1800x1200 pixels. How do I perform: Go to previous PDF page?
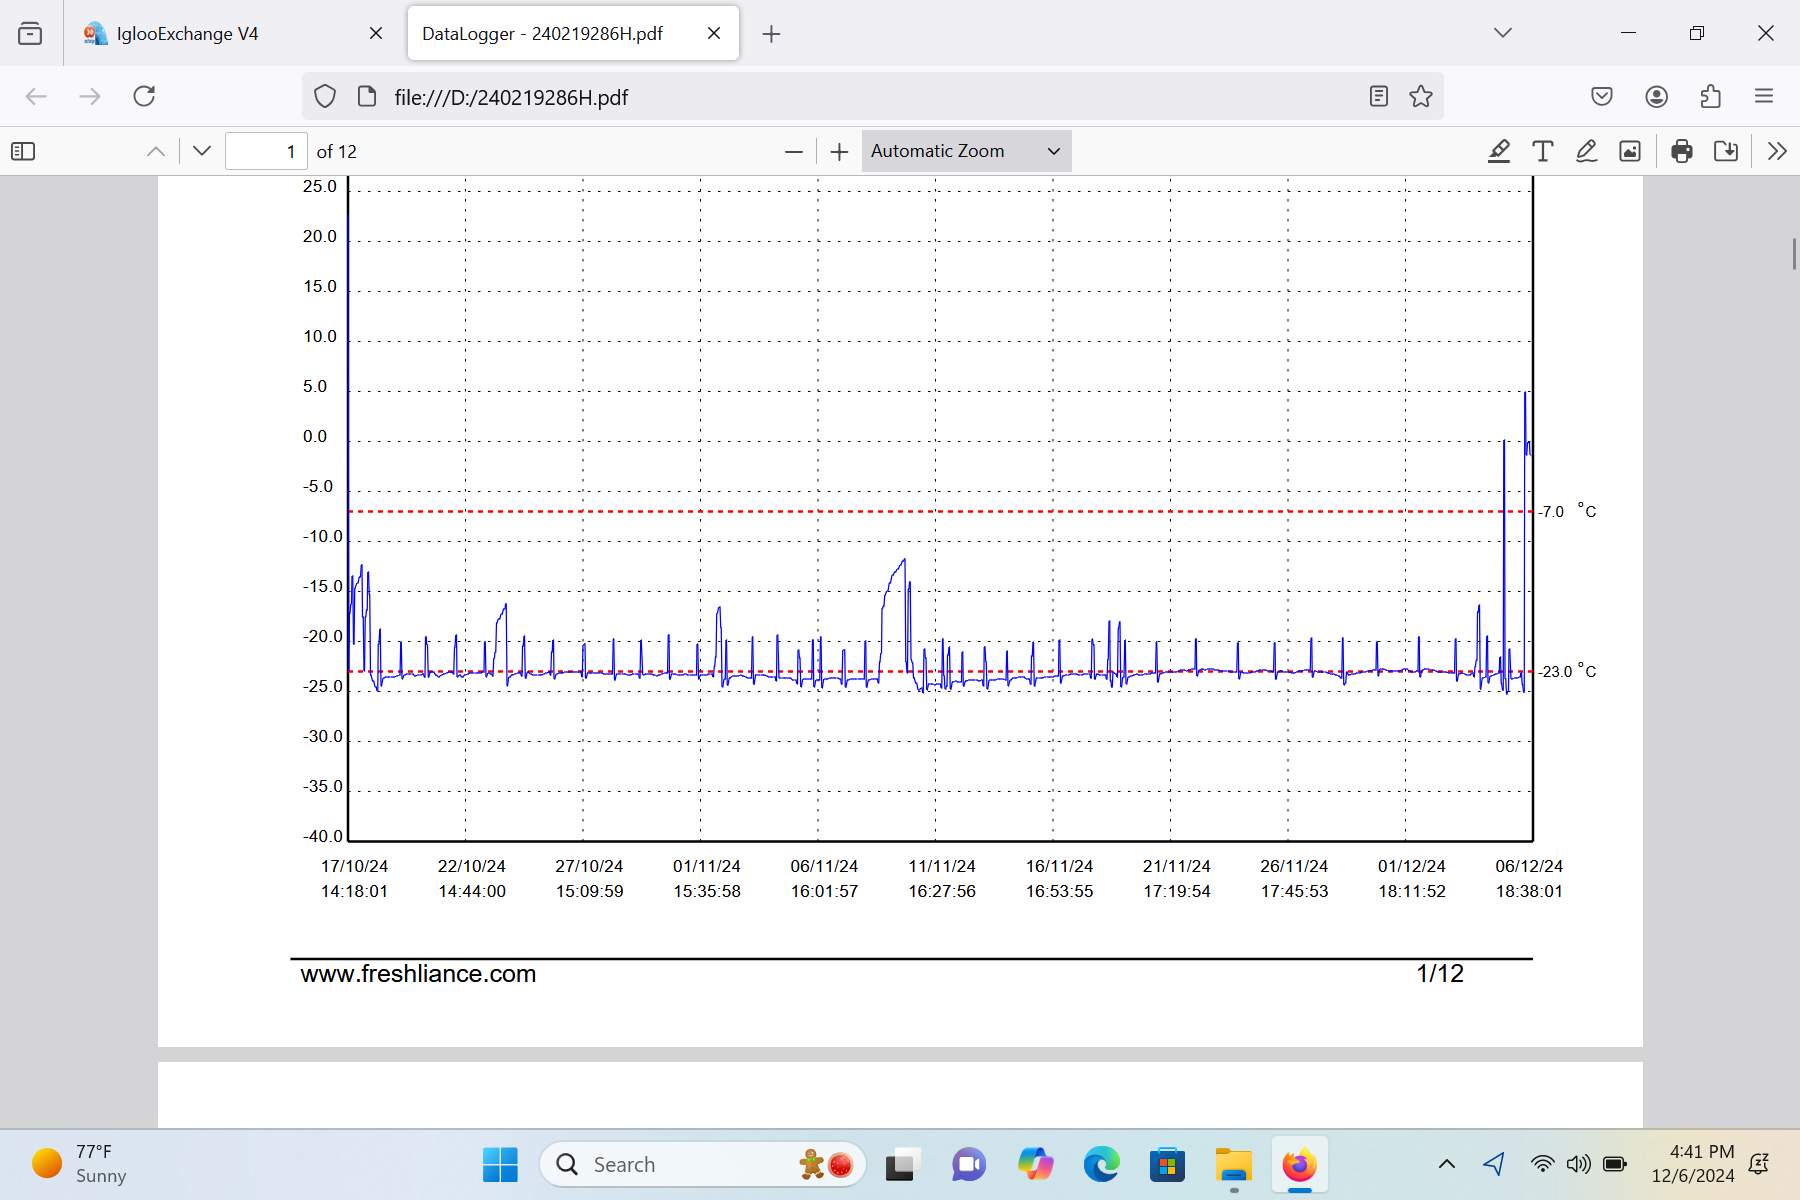[155, 151]
